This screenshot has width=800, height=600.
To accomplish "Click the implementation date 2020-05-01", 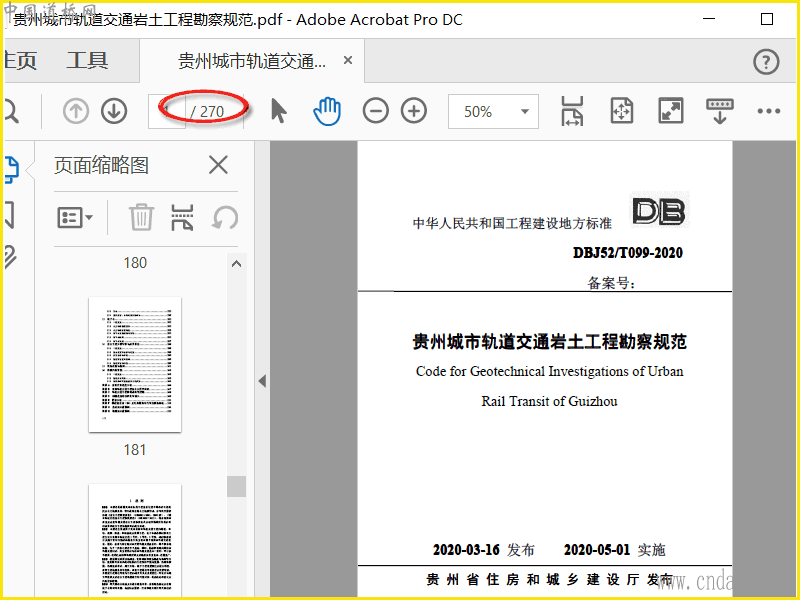I will tap(597, 550).
